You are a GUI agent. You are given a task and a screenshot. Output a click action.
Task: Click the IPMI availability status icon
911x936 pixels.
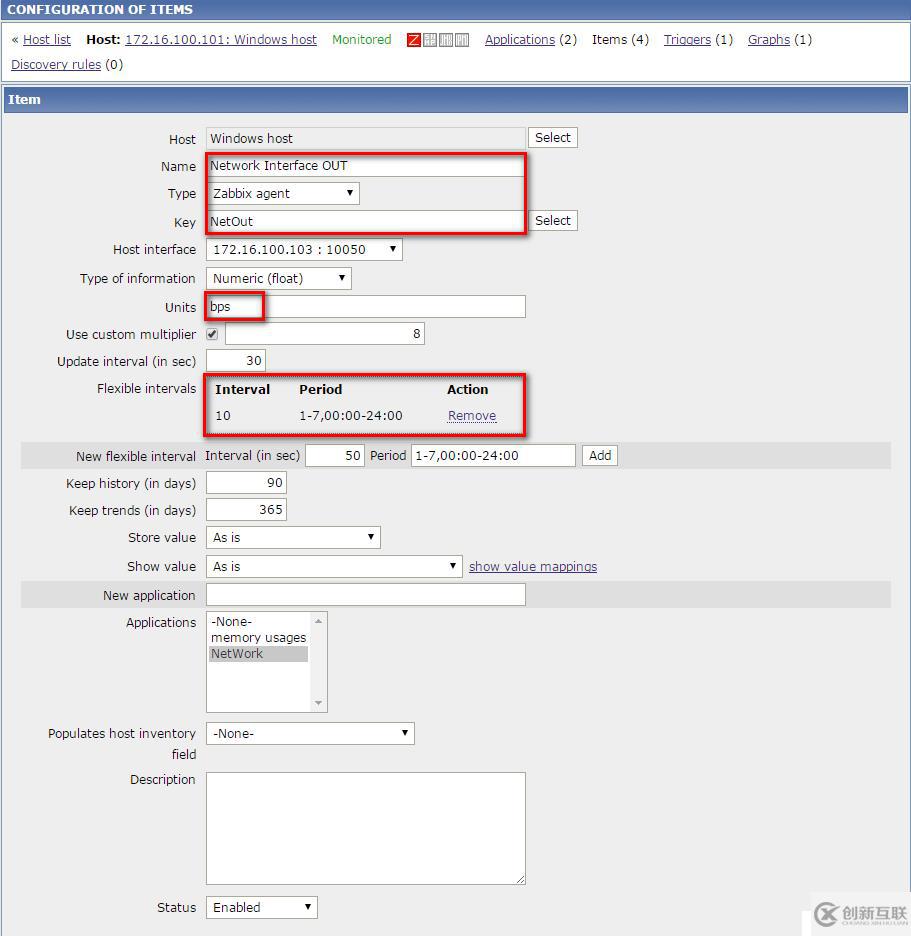click(x=462, y=39)
